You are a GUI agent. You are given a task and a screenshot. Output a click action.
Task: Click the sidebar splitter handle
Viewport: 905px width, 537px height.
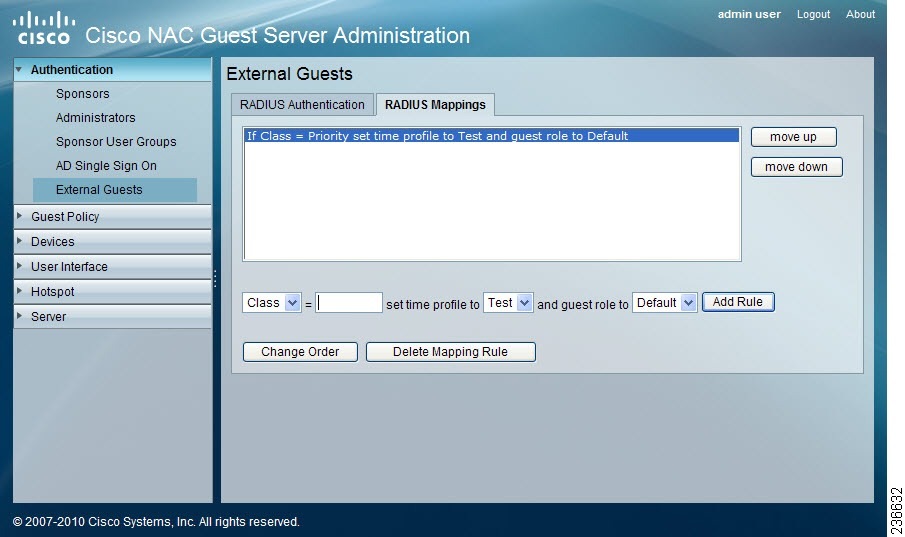(215, 279)
